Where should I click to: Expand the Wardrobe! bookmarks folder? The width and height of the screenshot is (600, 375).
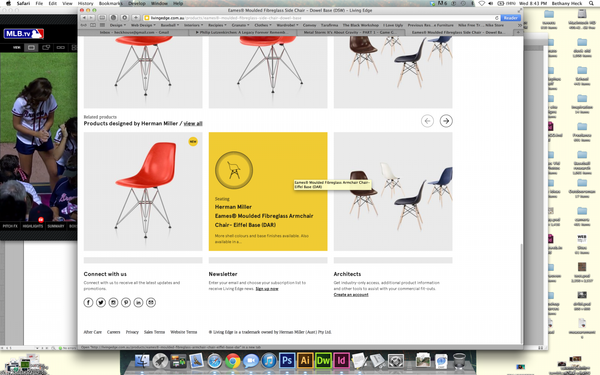(287, 25)
